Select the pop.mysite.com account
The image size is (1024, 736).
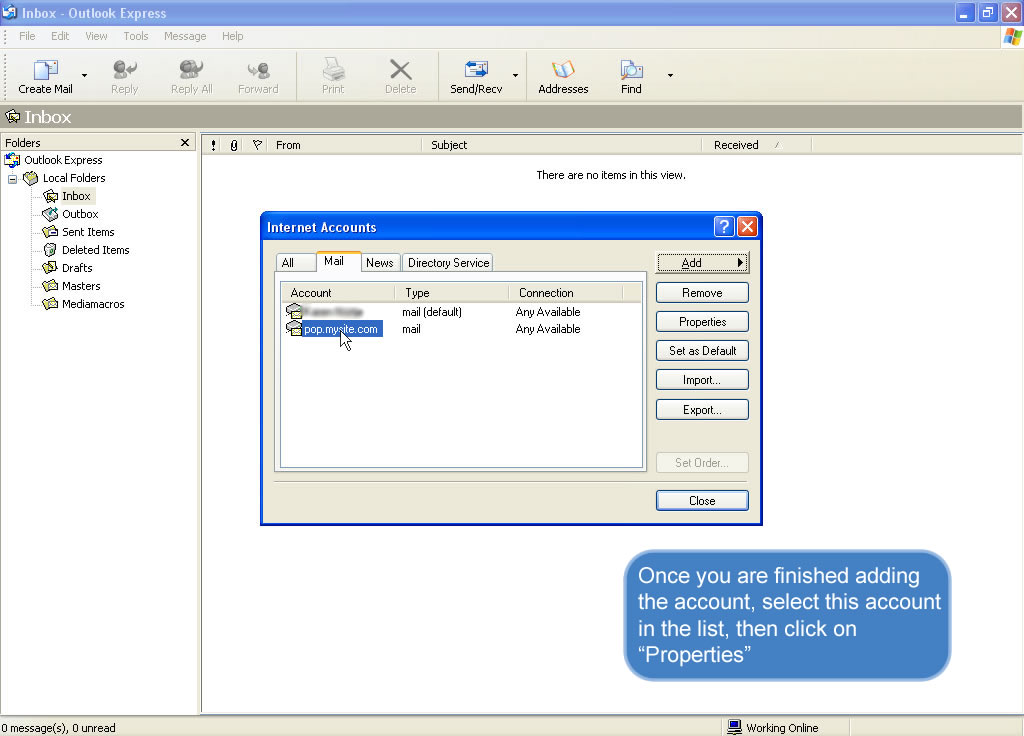341,329
